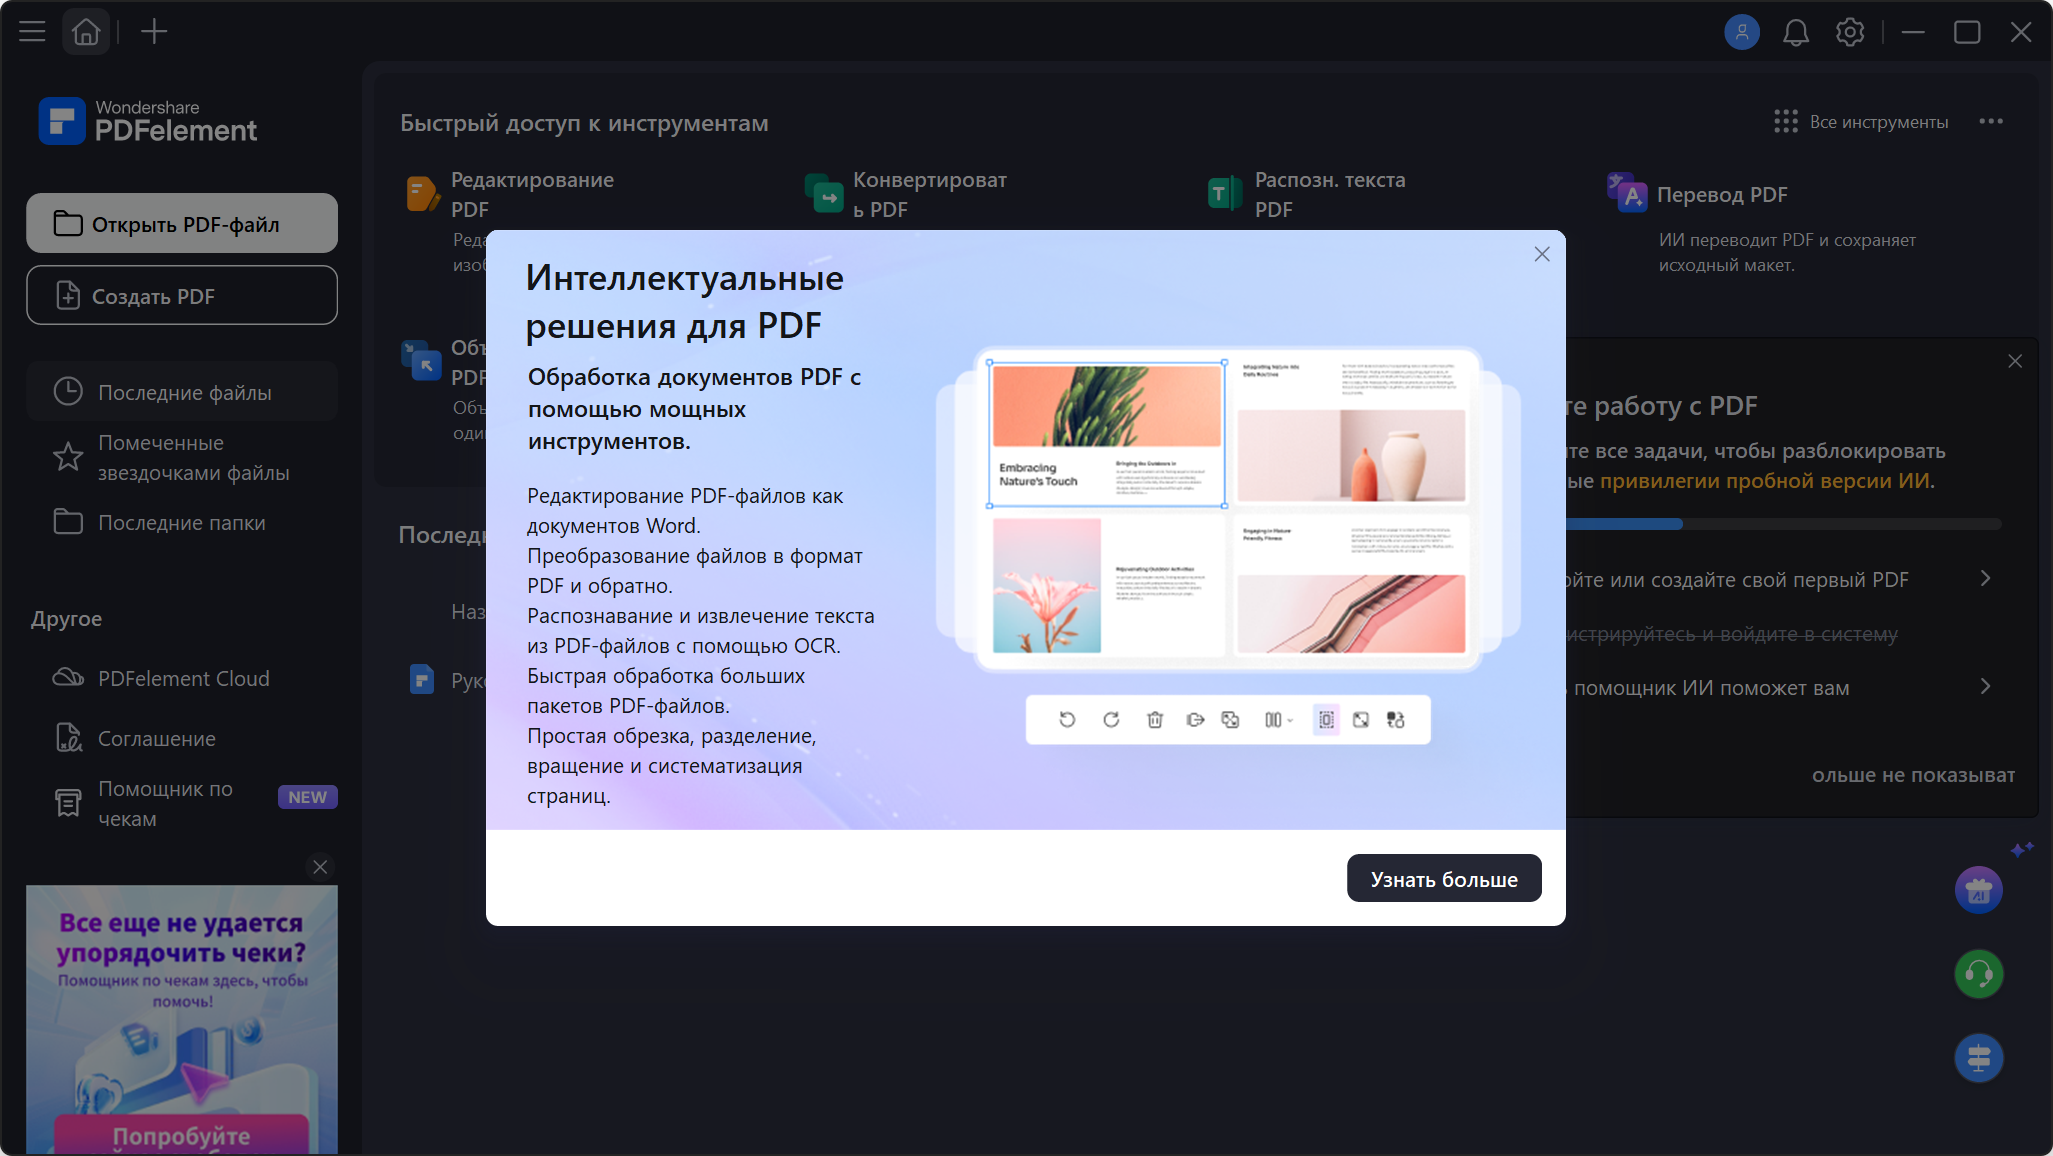
Task: Open notifications bell icon
Action: coord(1796,33)
